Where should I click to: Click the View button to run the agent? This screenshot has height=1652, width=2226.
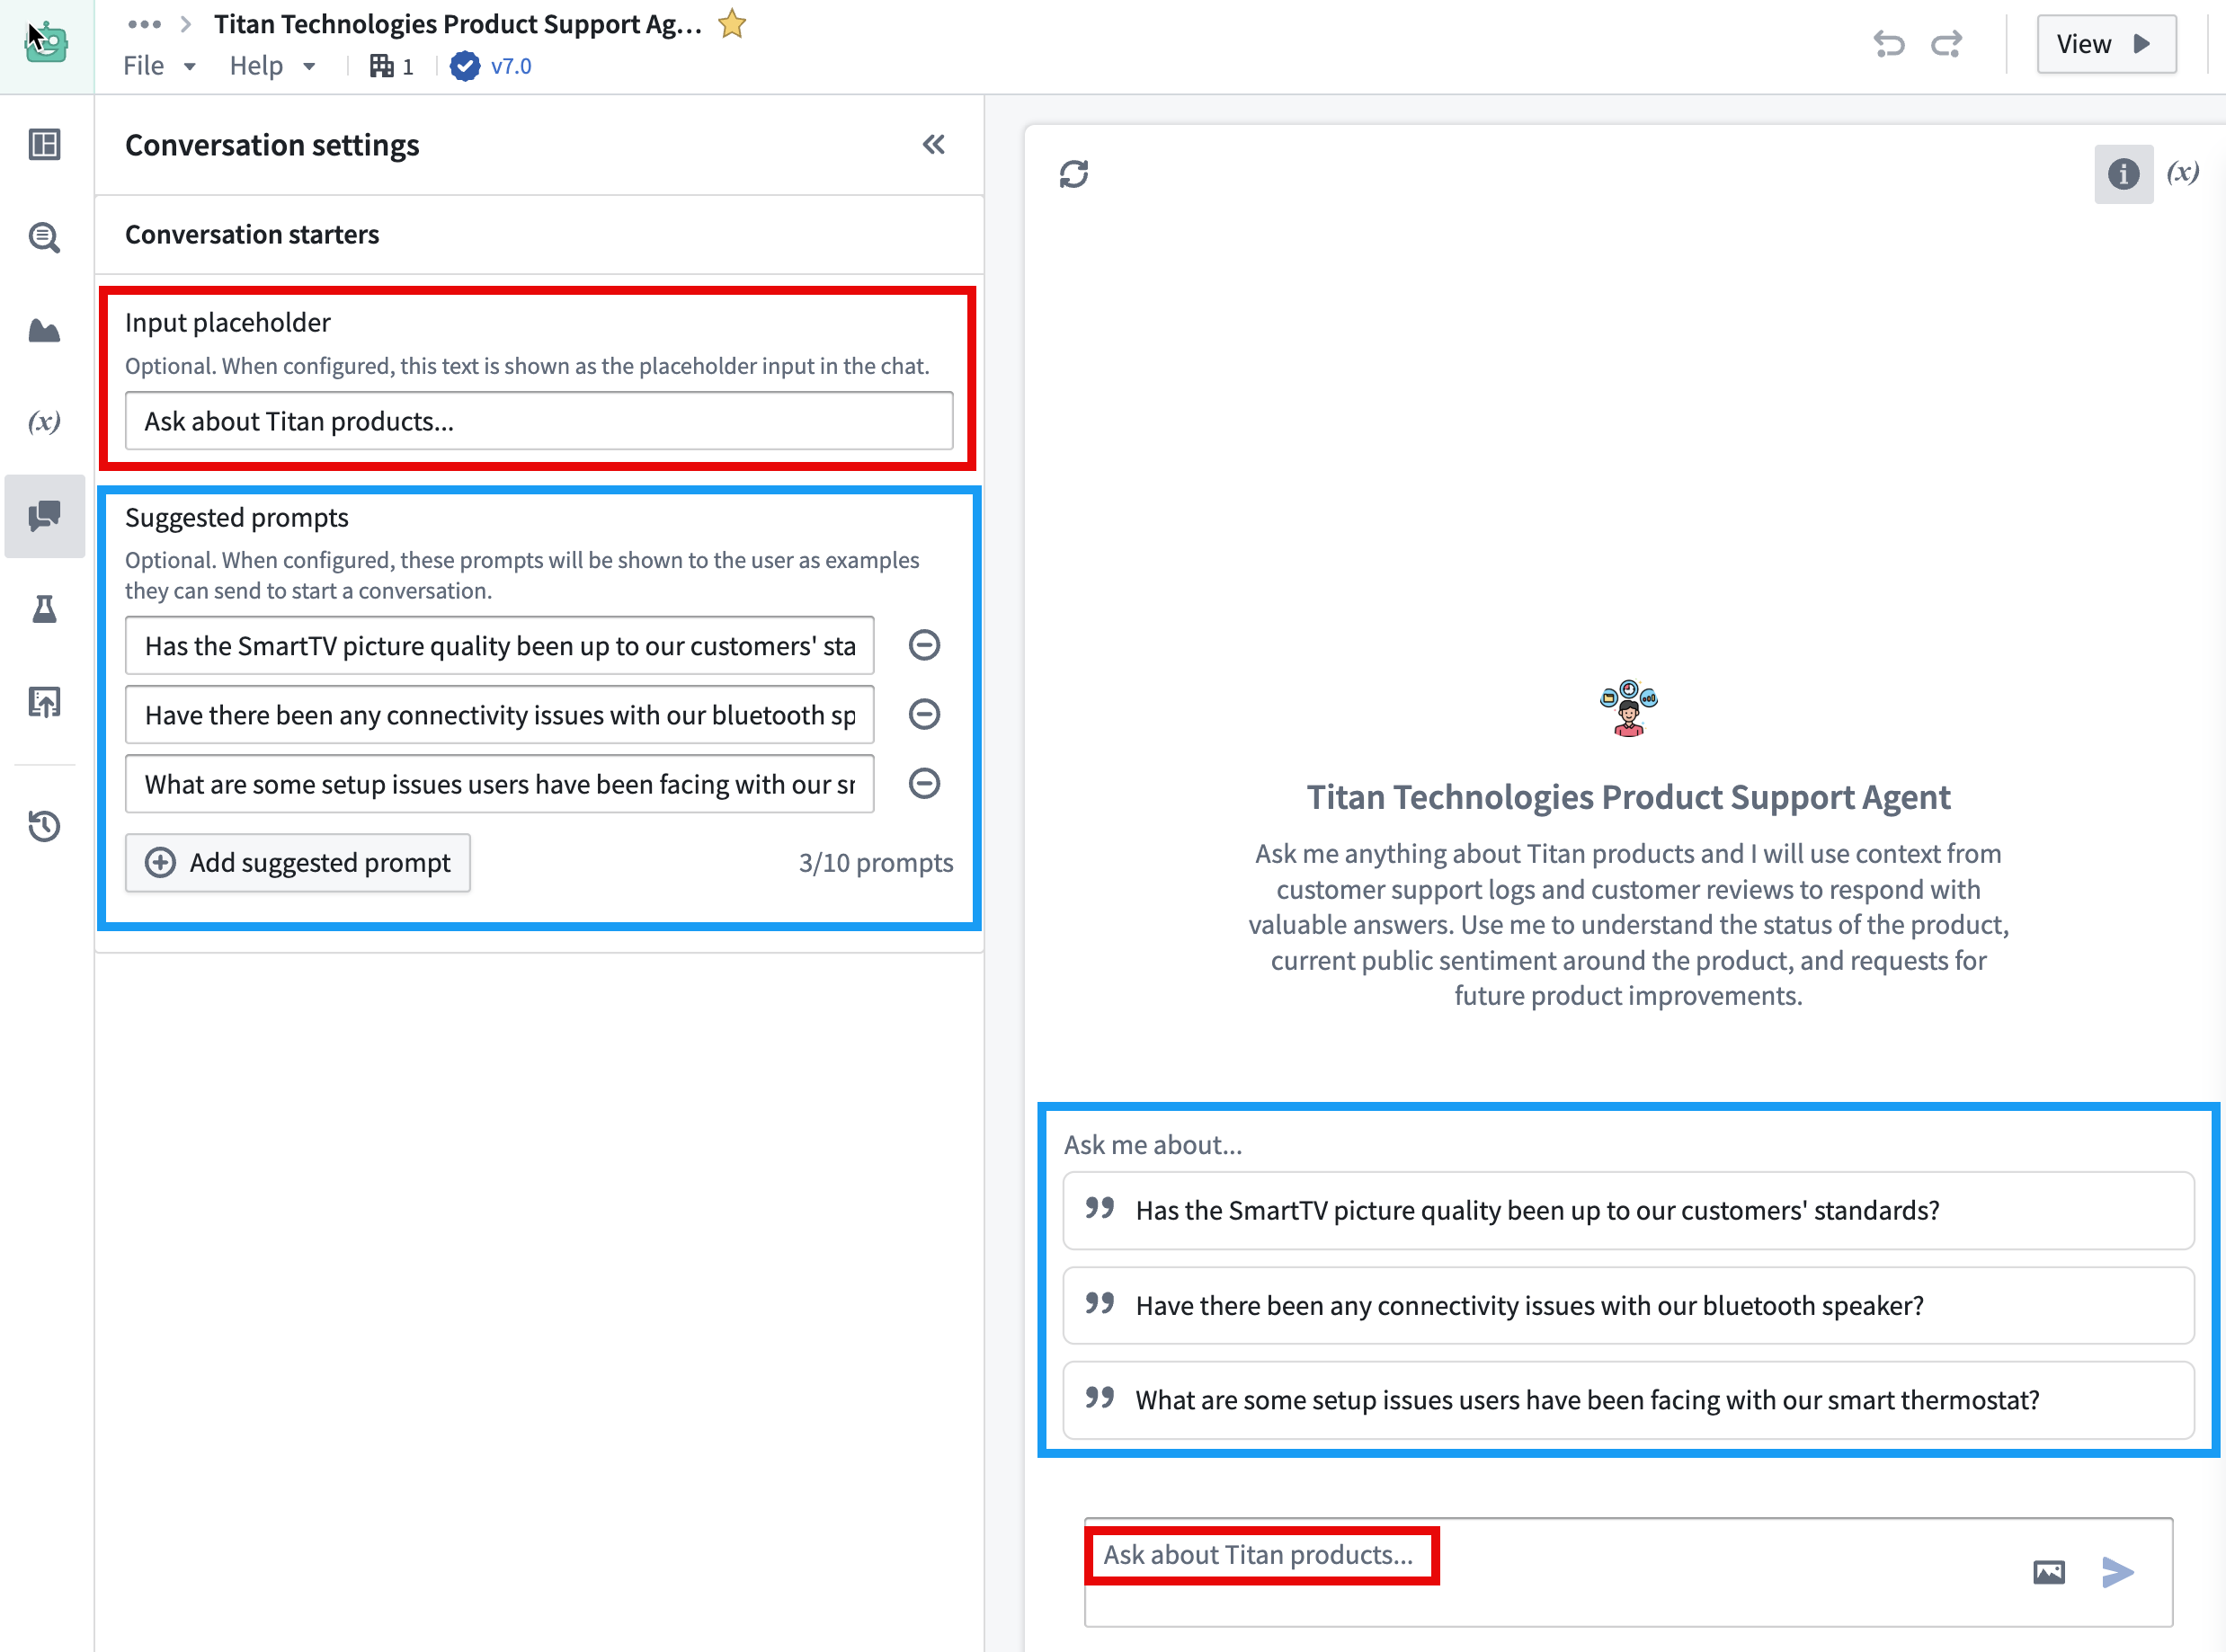coord(2106,43)
